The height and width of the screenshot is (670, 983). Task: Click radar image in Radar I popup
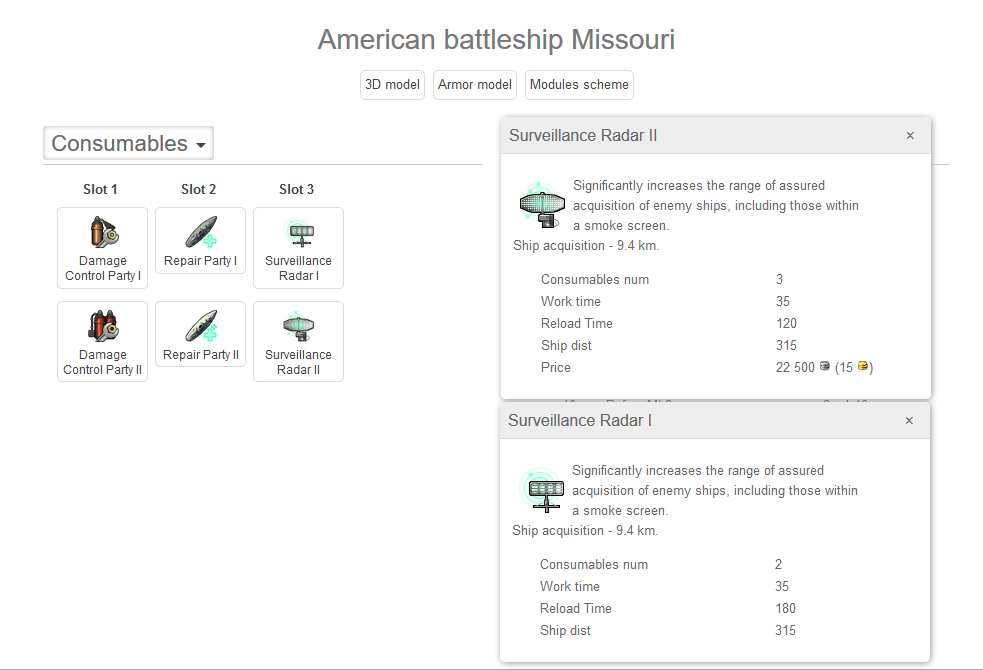point(544,489)
